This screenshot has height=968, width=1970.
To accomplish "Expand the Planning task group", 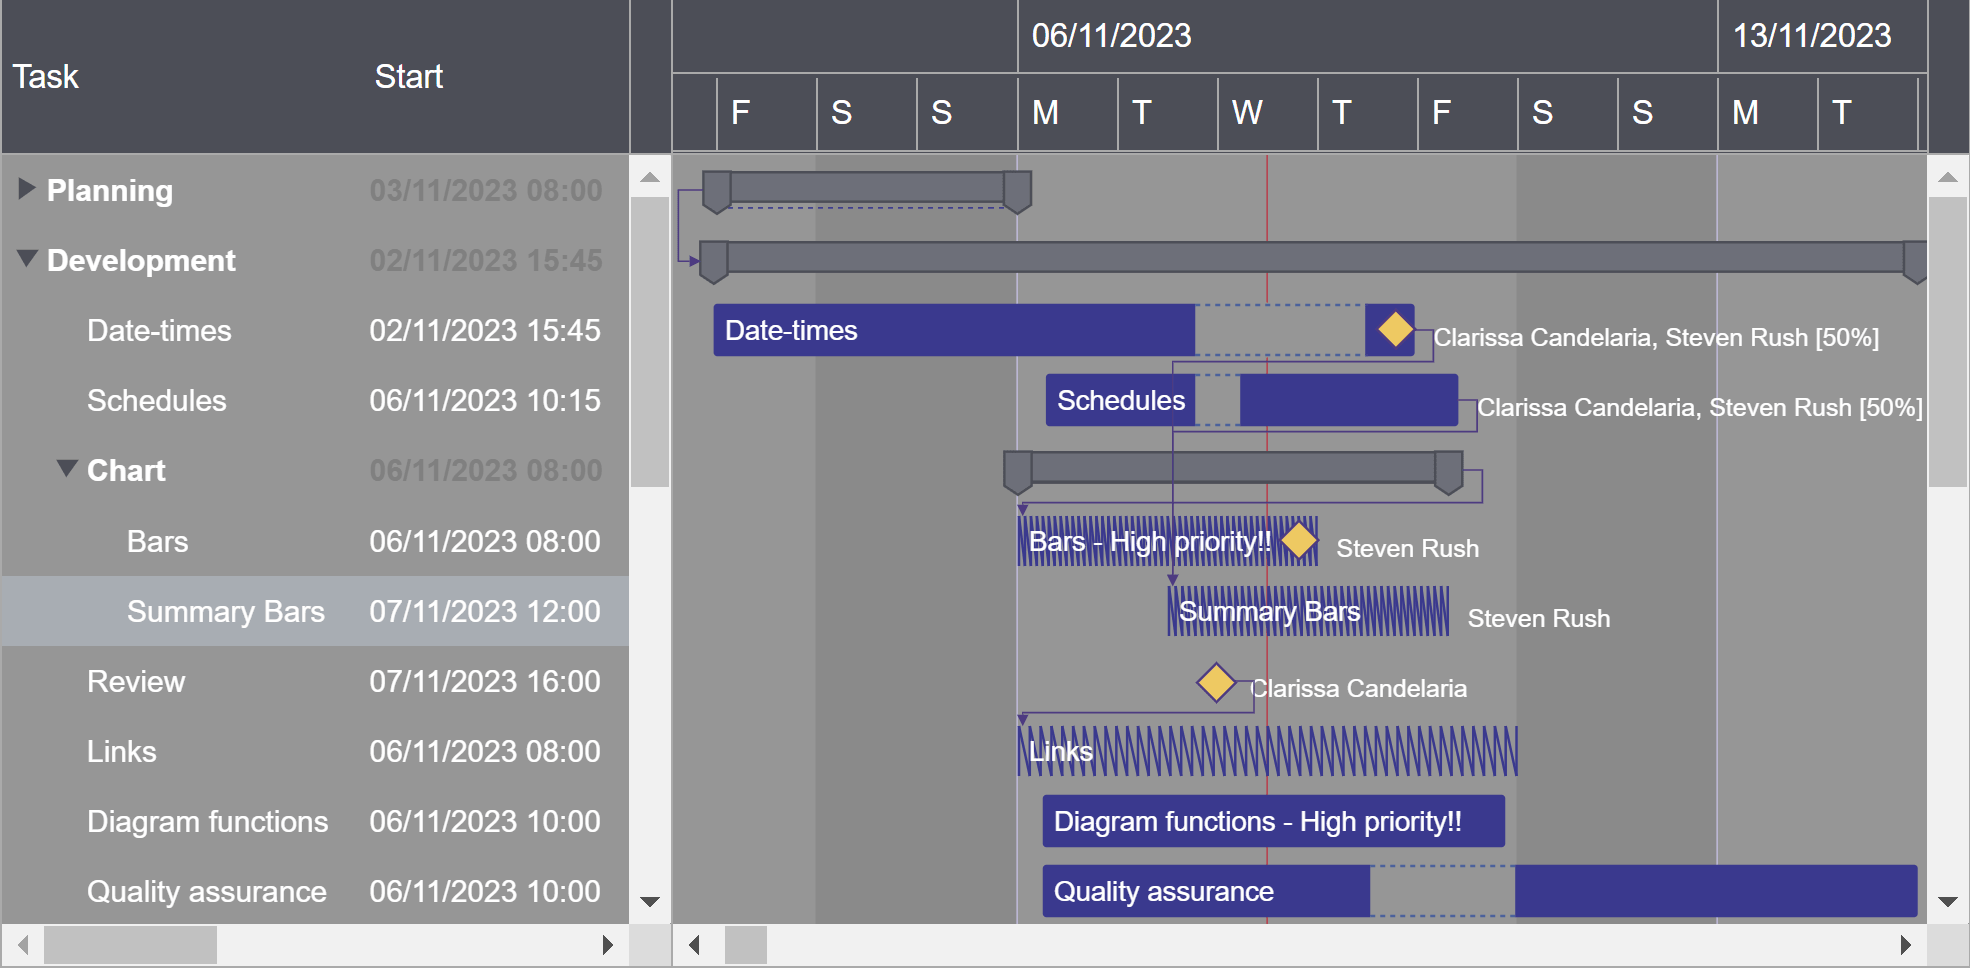I will click(x=26, y=190).
